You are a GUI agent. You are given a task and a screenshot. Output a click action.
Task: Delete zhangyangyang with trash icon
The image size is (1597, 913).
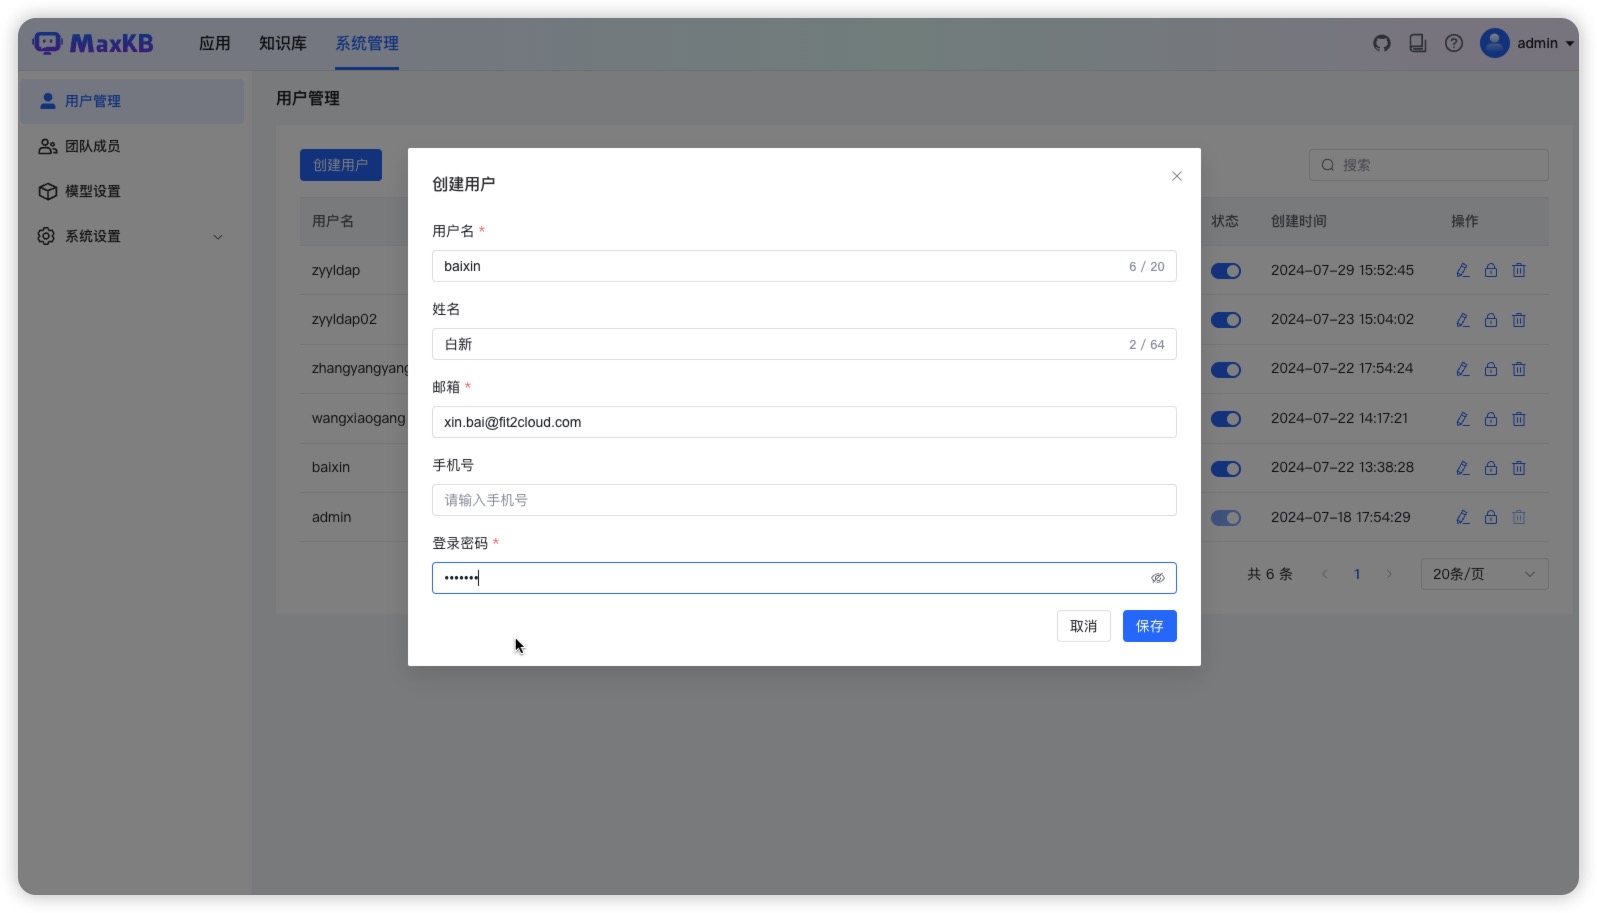1518,369
